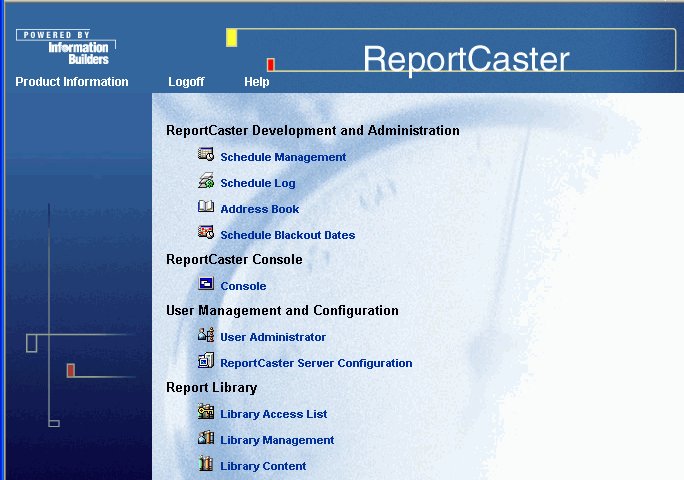
Task: Open ReportCaster Server Configuration link
Action: pos(316,363)
